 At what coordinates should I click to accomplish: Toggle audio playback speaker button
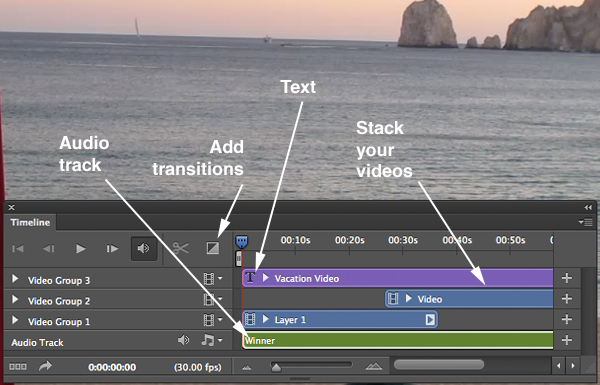[144, 249]
